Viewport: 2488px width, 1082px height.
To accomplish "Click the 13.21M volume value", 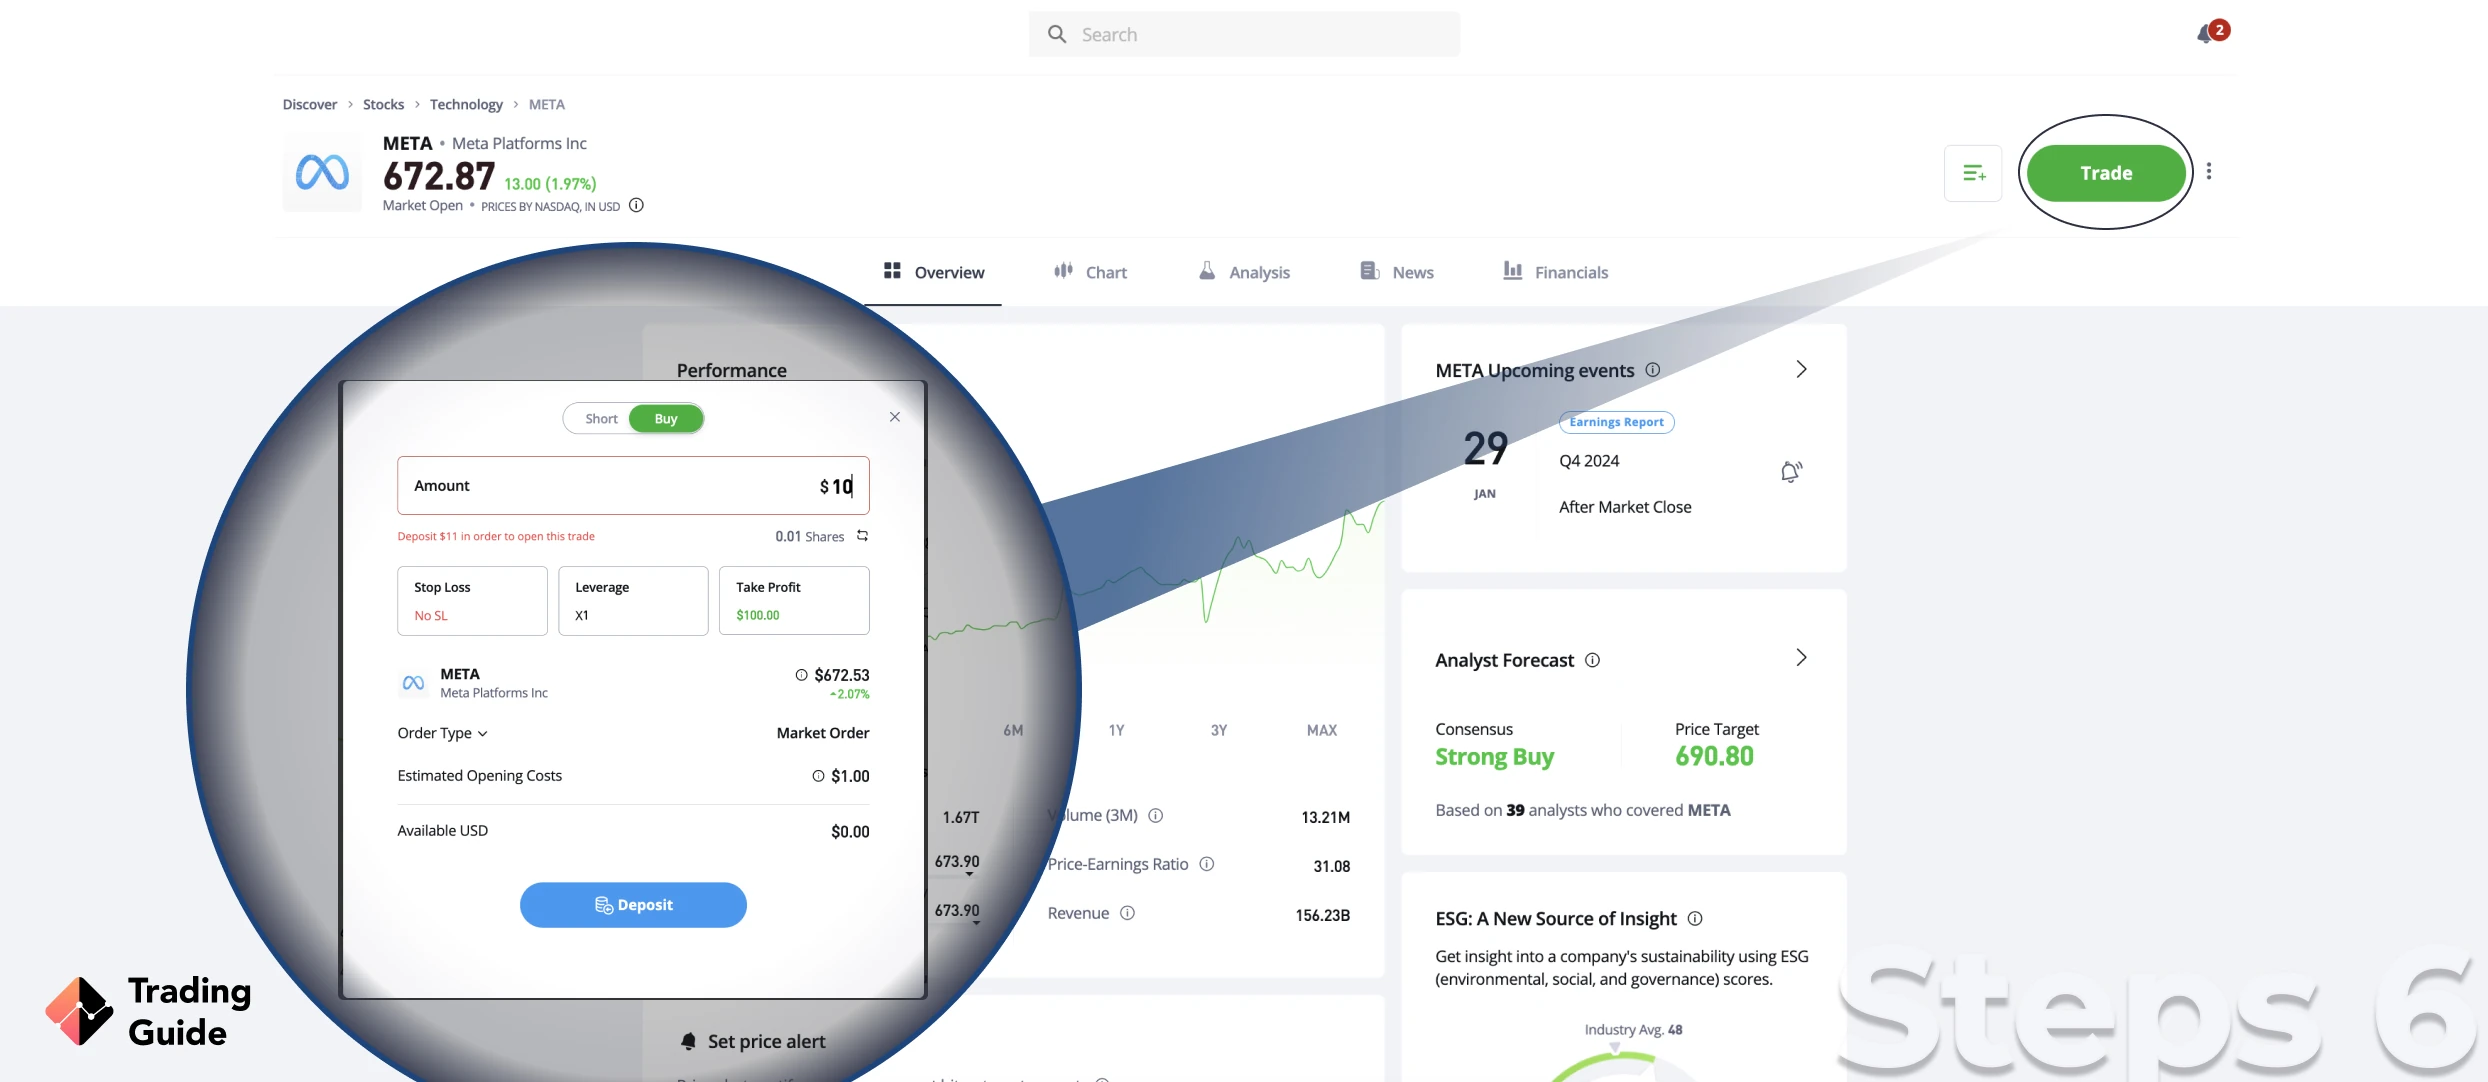I will pyautogui.click(x=1326, y=817).
